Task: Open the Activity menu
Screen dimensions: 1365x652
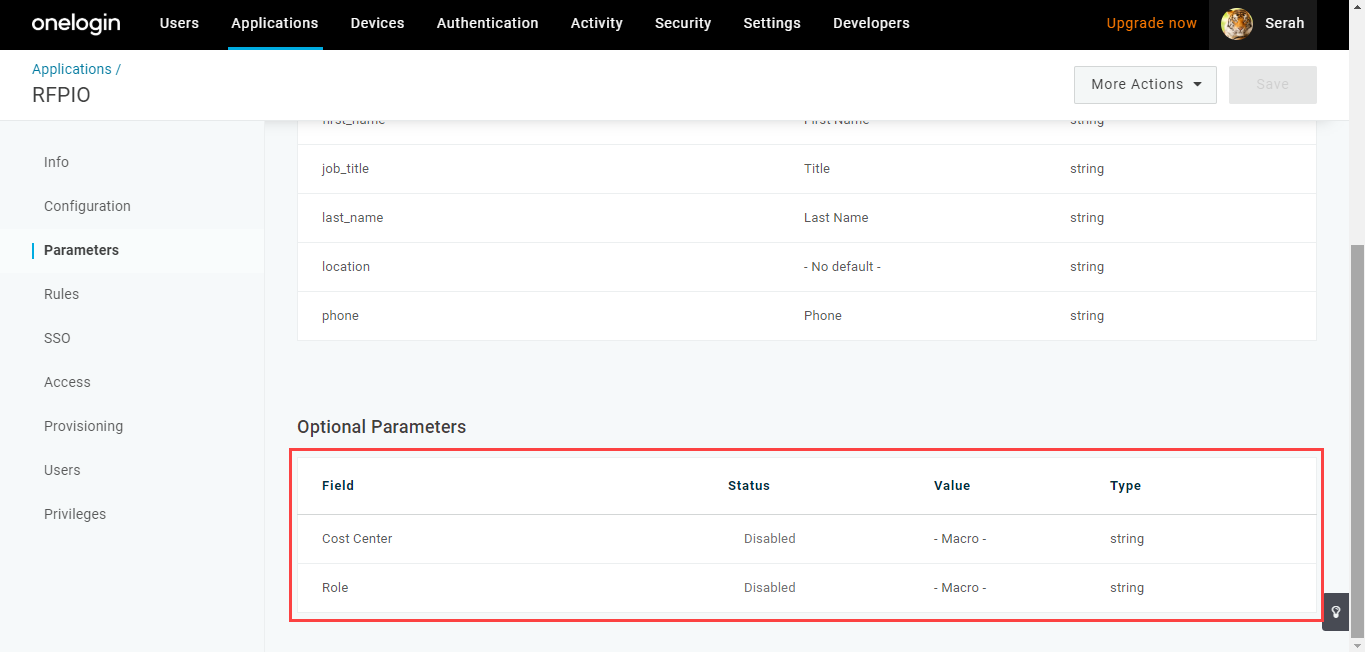Action: [597, 23]
